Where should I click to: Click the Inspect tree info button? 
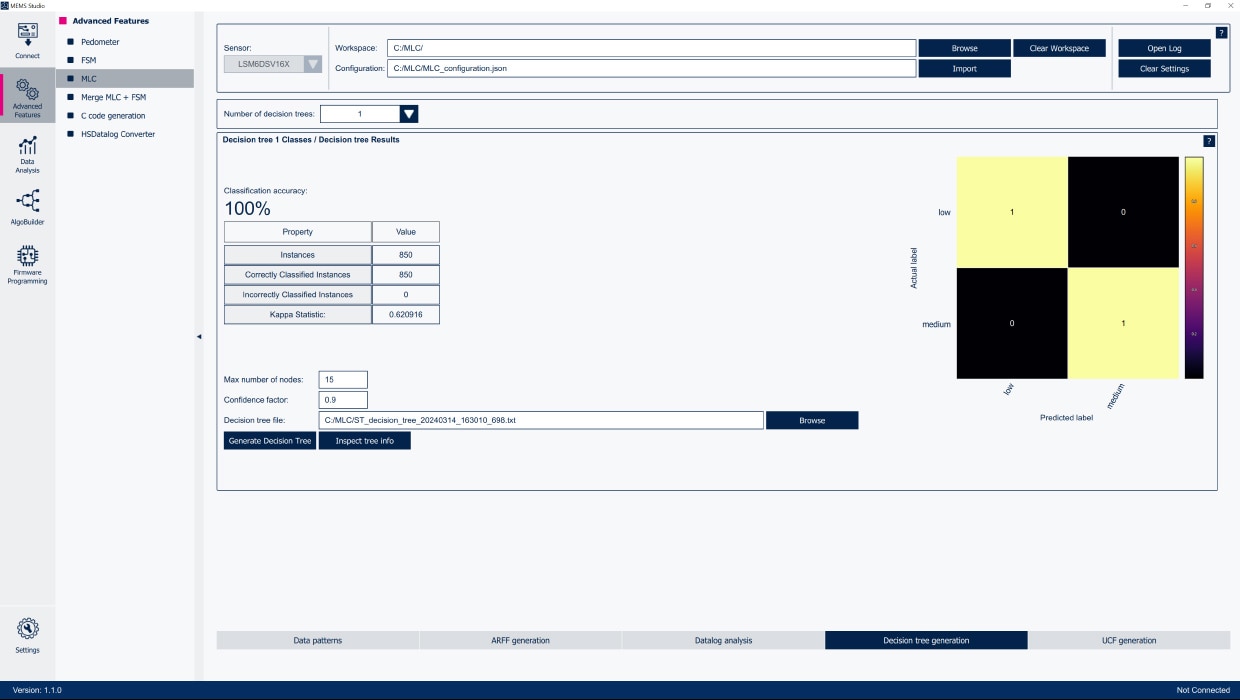click(x=364, y=441)
